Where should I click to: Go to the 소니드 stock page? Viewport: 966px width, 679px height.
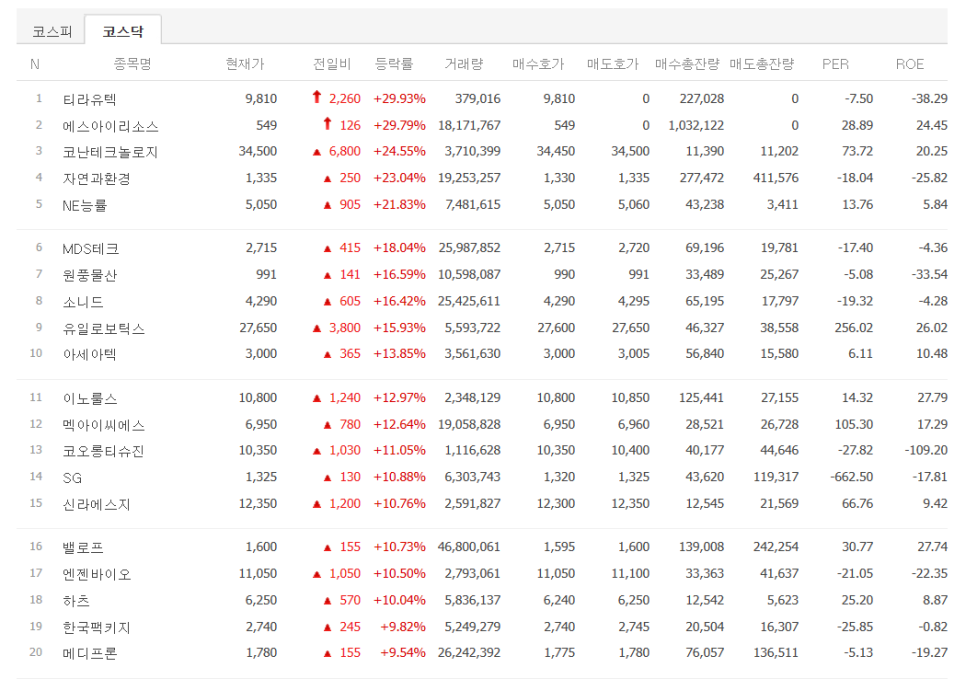tap(82, 301)
